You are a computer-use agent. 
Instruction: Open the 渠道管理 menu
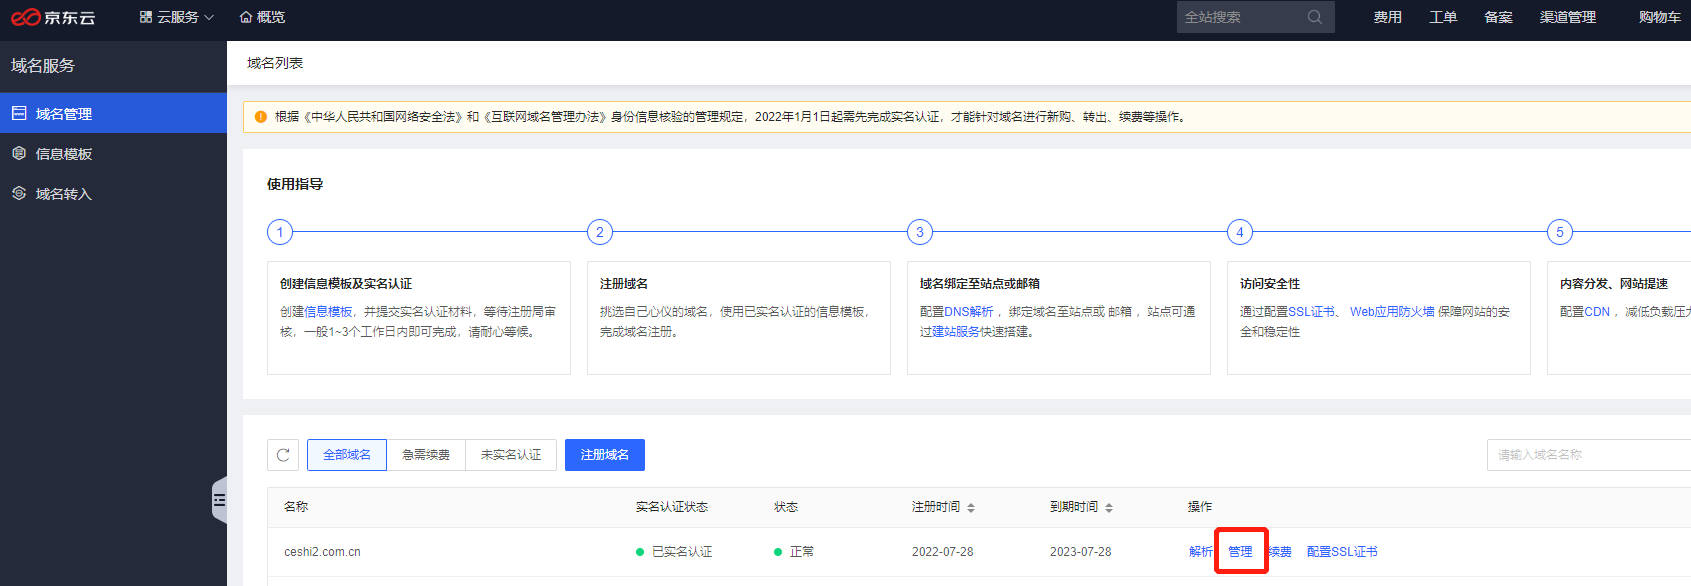(1568, 17)
